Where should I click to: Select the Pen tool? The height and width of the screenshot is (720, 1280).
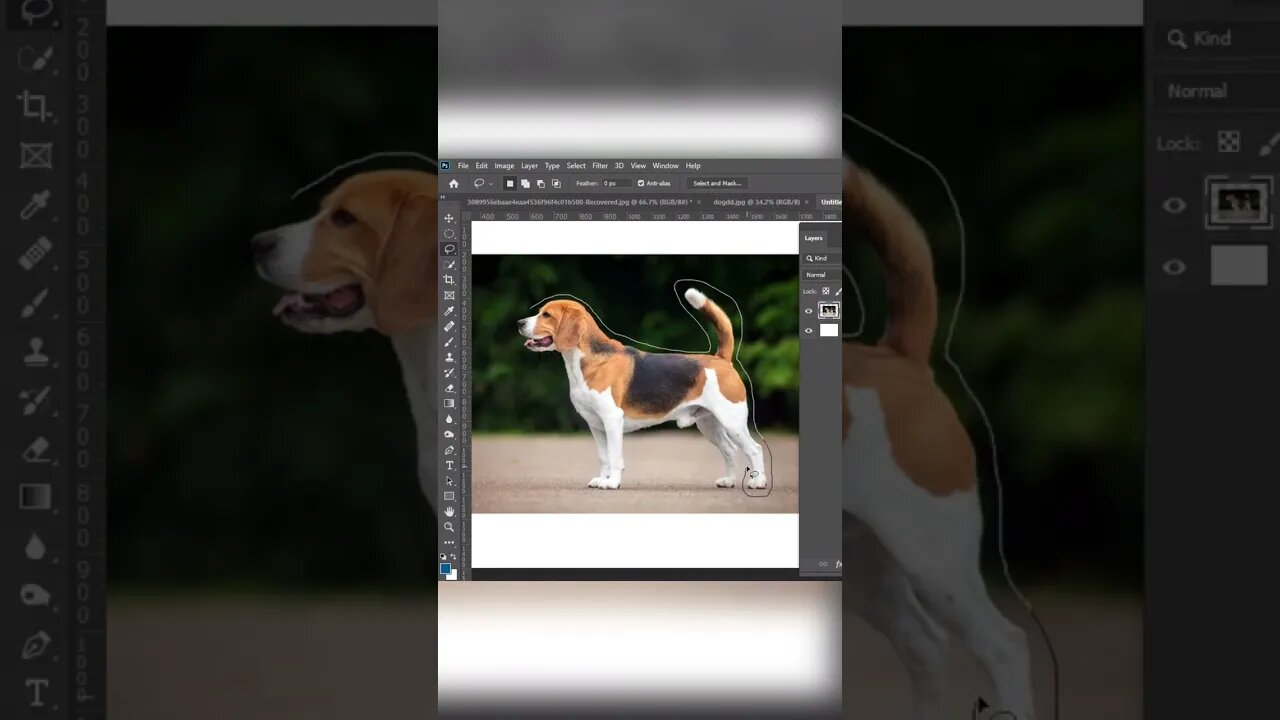click(x=449, y=450)
